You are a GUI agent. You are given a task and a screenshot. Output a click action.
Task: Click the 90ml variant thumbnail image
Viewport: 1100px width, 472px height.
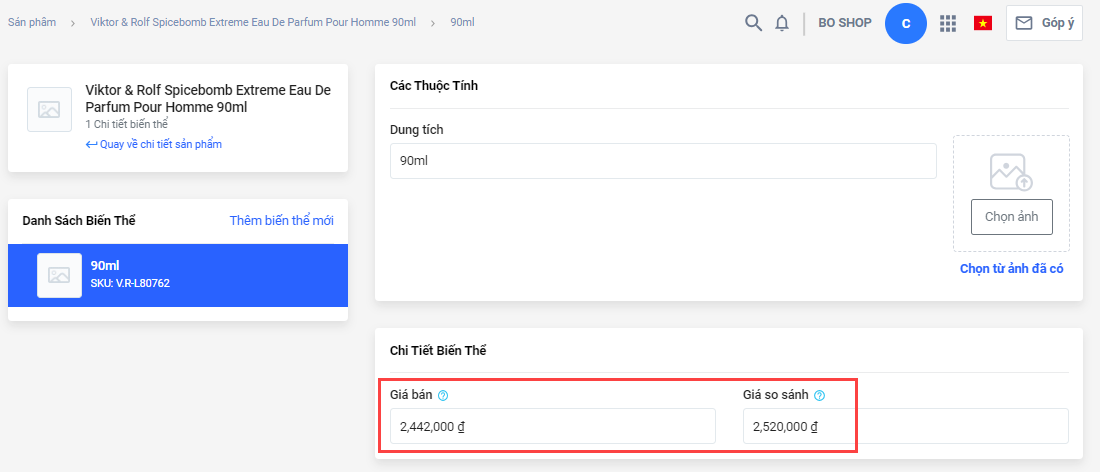pos(59,275)
